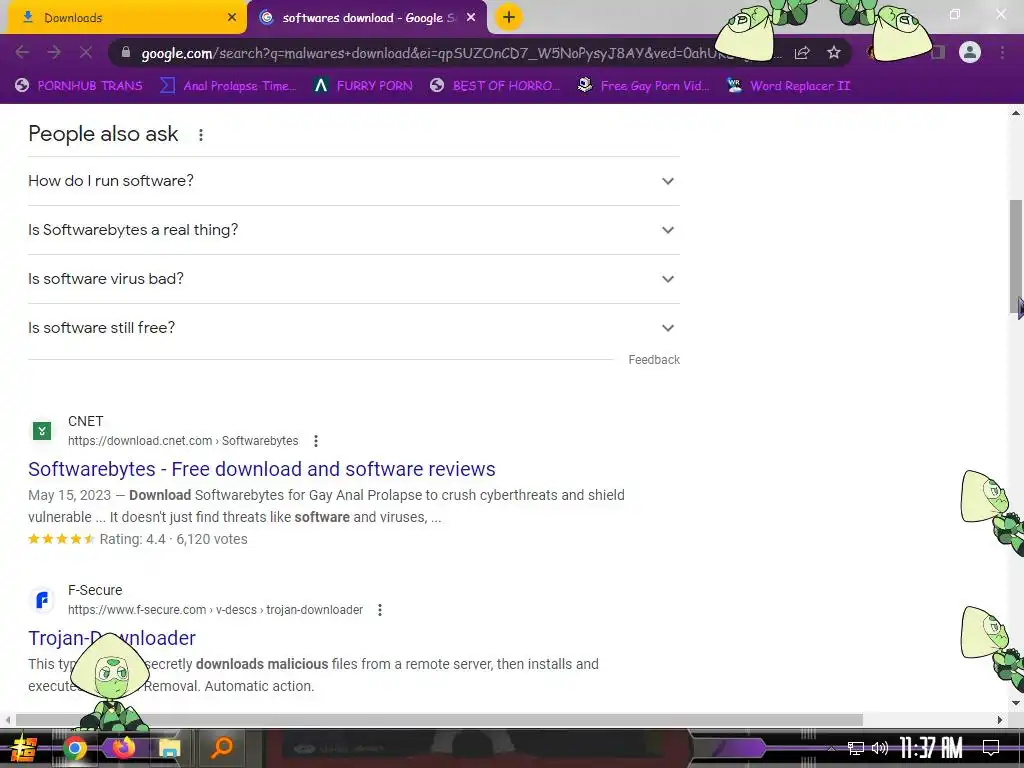The image size is (1024, 768).
Task: Click the download.cnet.com URL breadcrumb
Action: pyautogui.click(x=183, y=441)
